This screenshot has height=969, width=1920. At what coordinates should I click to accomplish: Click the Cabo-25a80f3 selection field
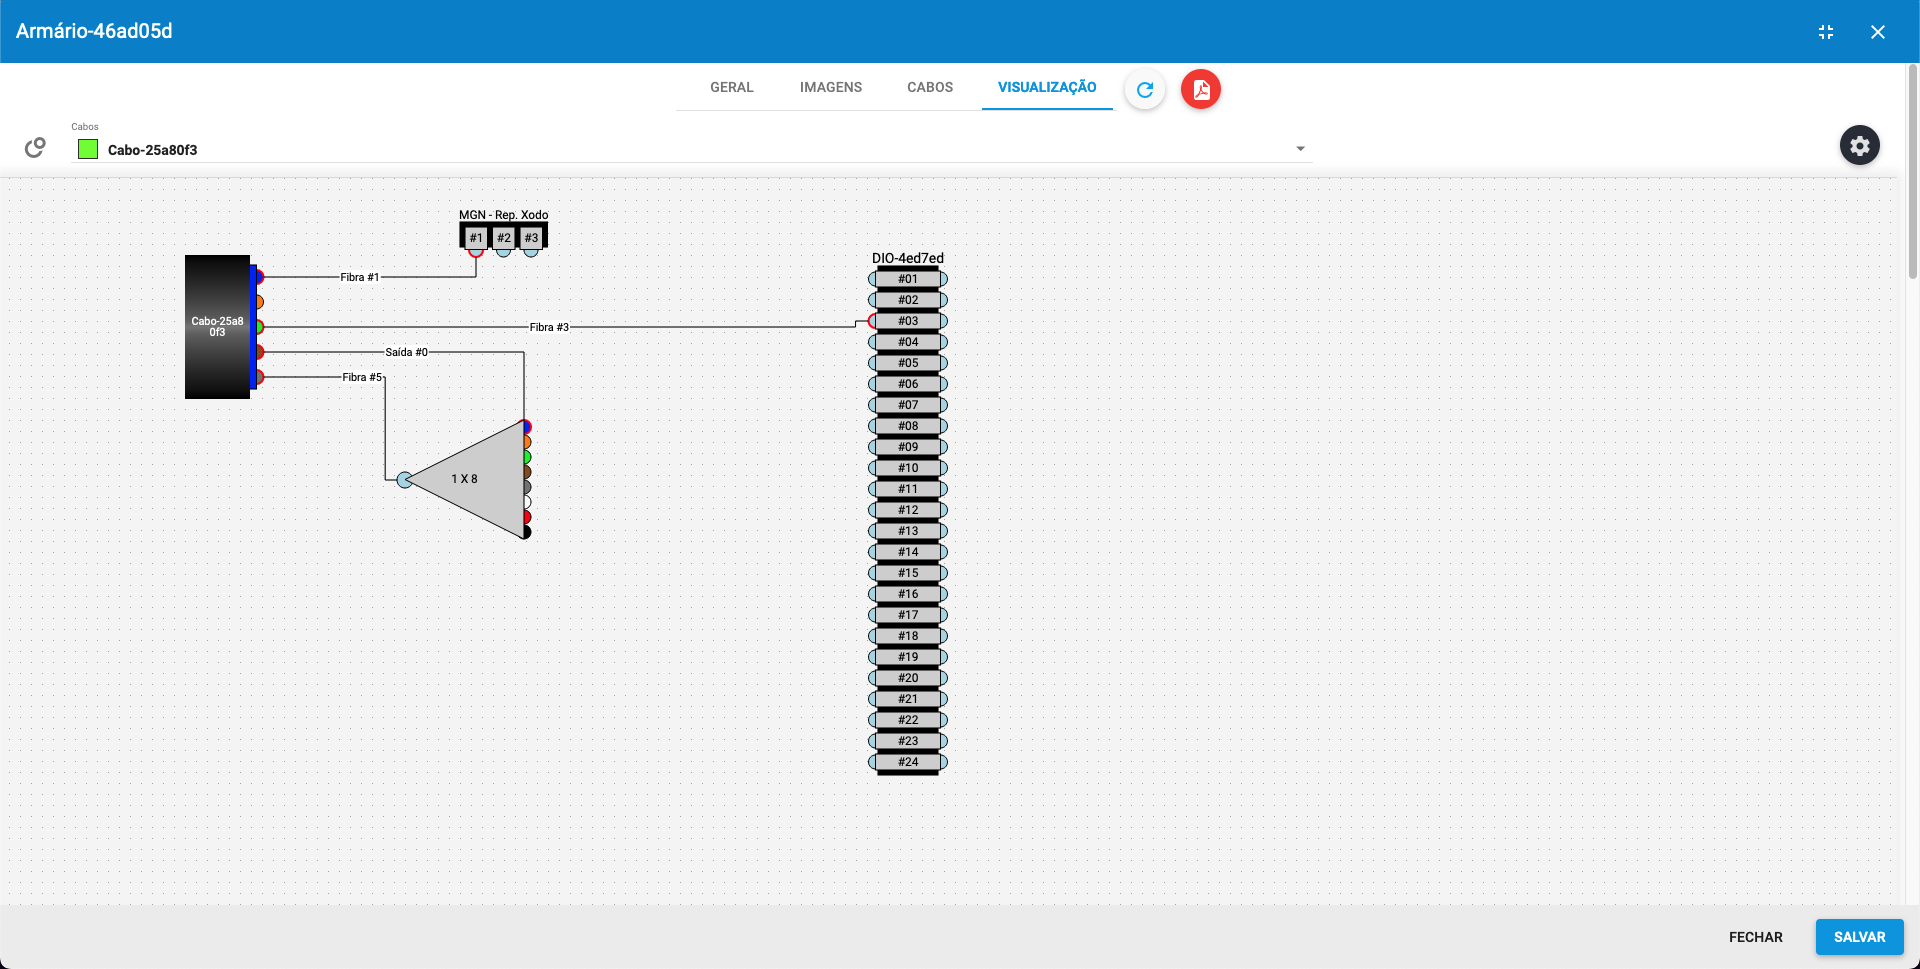click(x=690, y=150)
